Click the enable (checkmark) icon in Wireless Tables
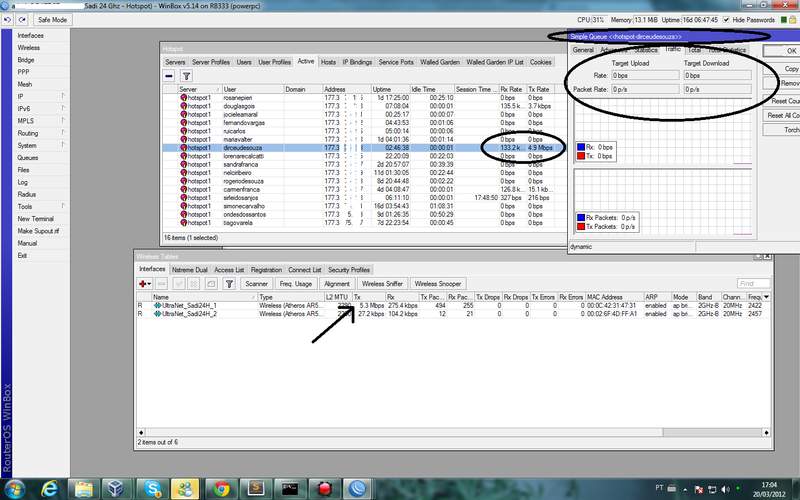800x500 pixels. pyautogui.click(x=179, y=284)
